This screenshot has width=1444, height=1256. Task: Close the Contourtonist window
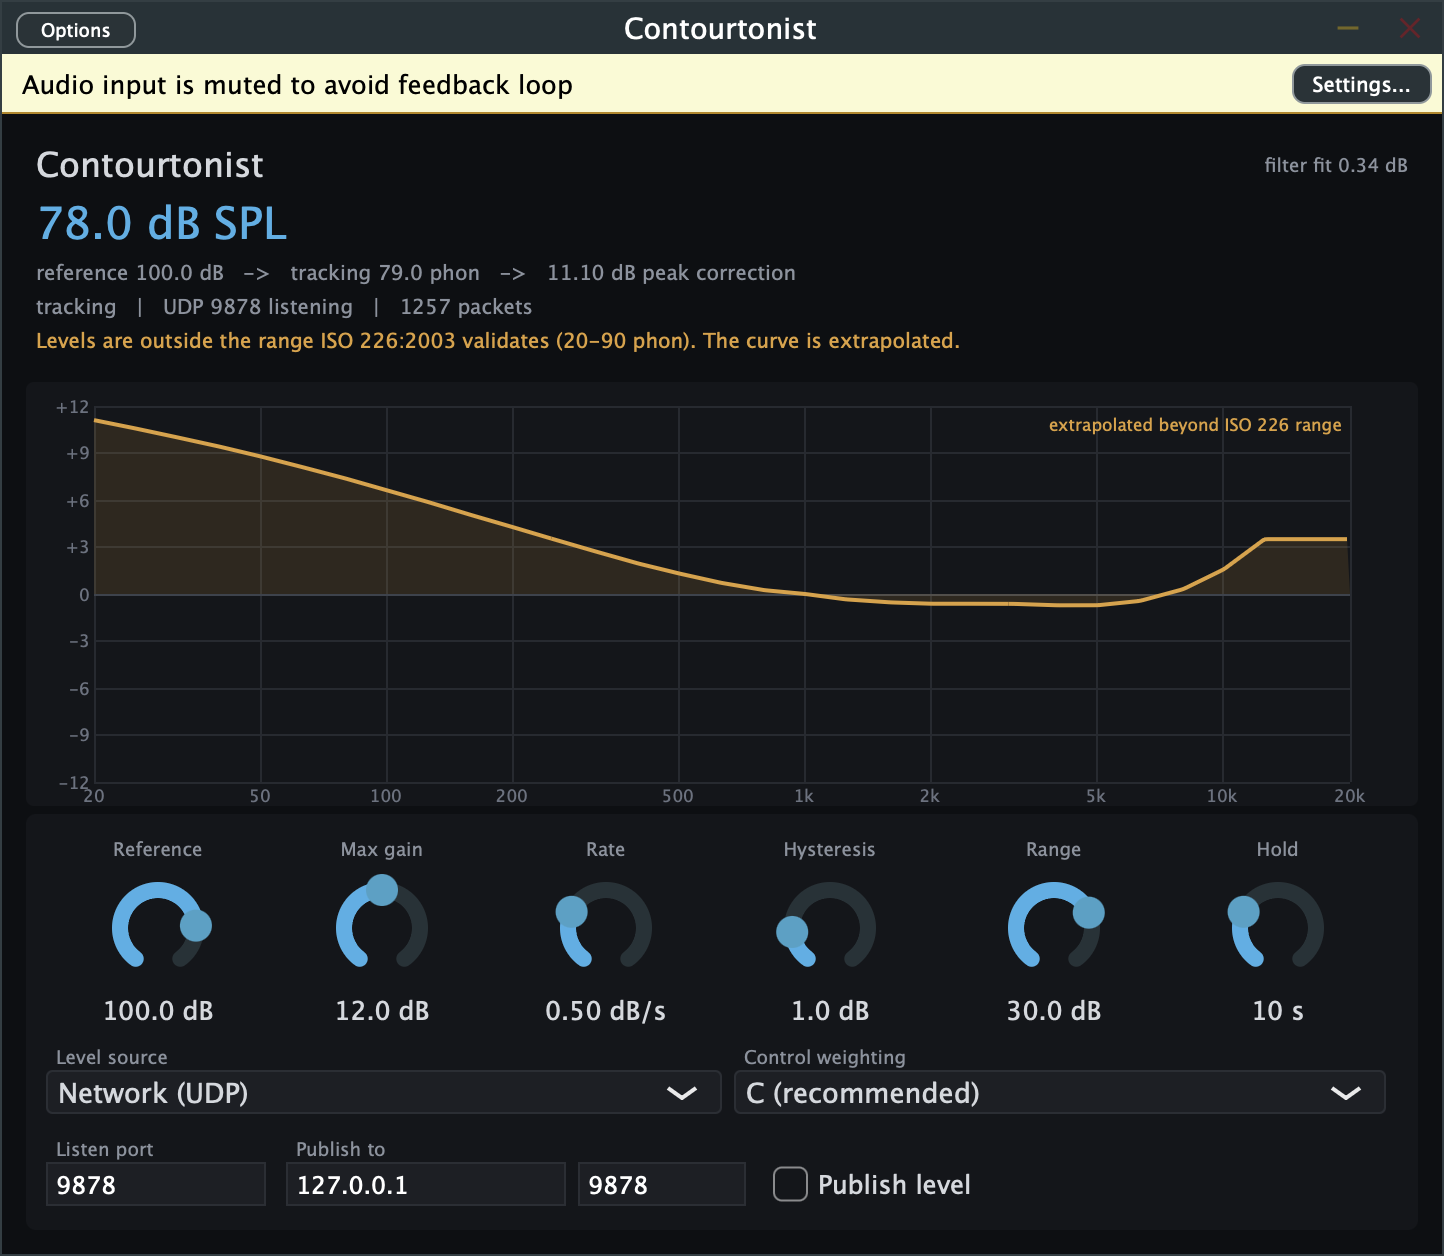click(x=1410, y=28)
